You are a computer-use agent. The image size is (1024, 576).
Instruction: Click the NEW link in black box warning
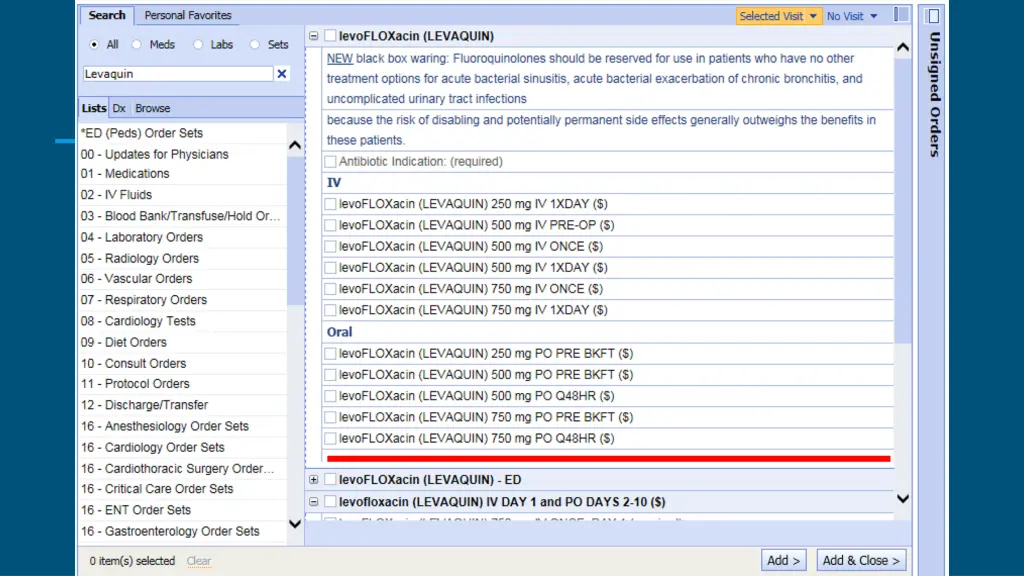340,59
